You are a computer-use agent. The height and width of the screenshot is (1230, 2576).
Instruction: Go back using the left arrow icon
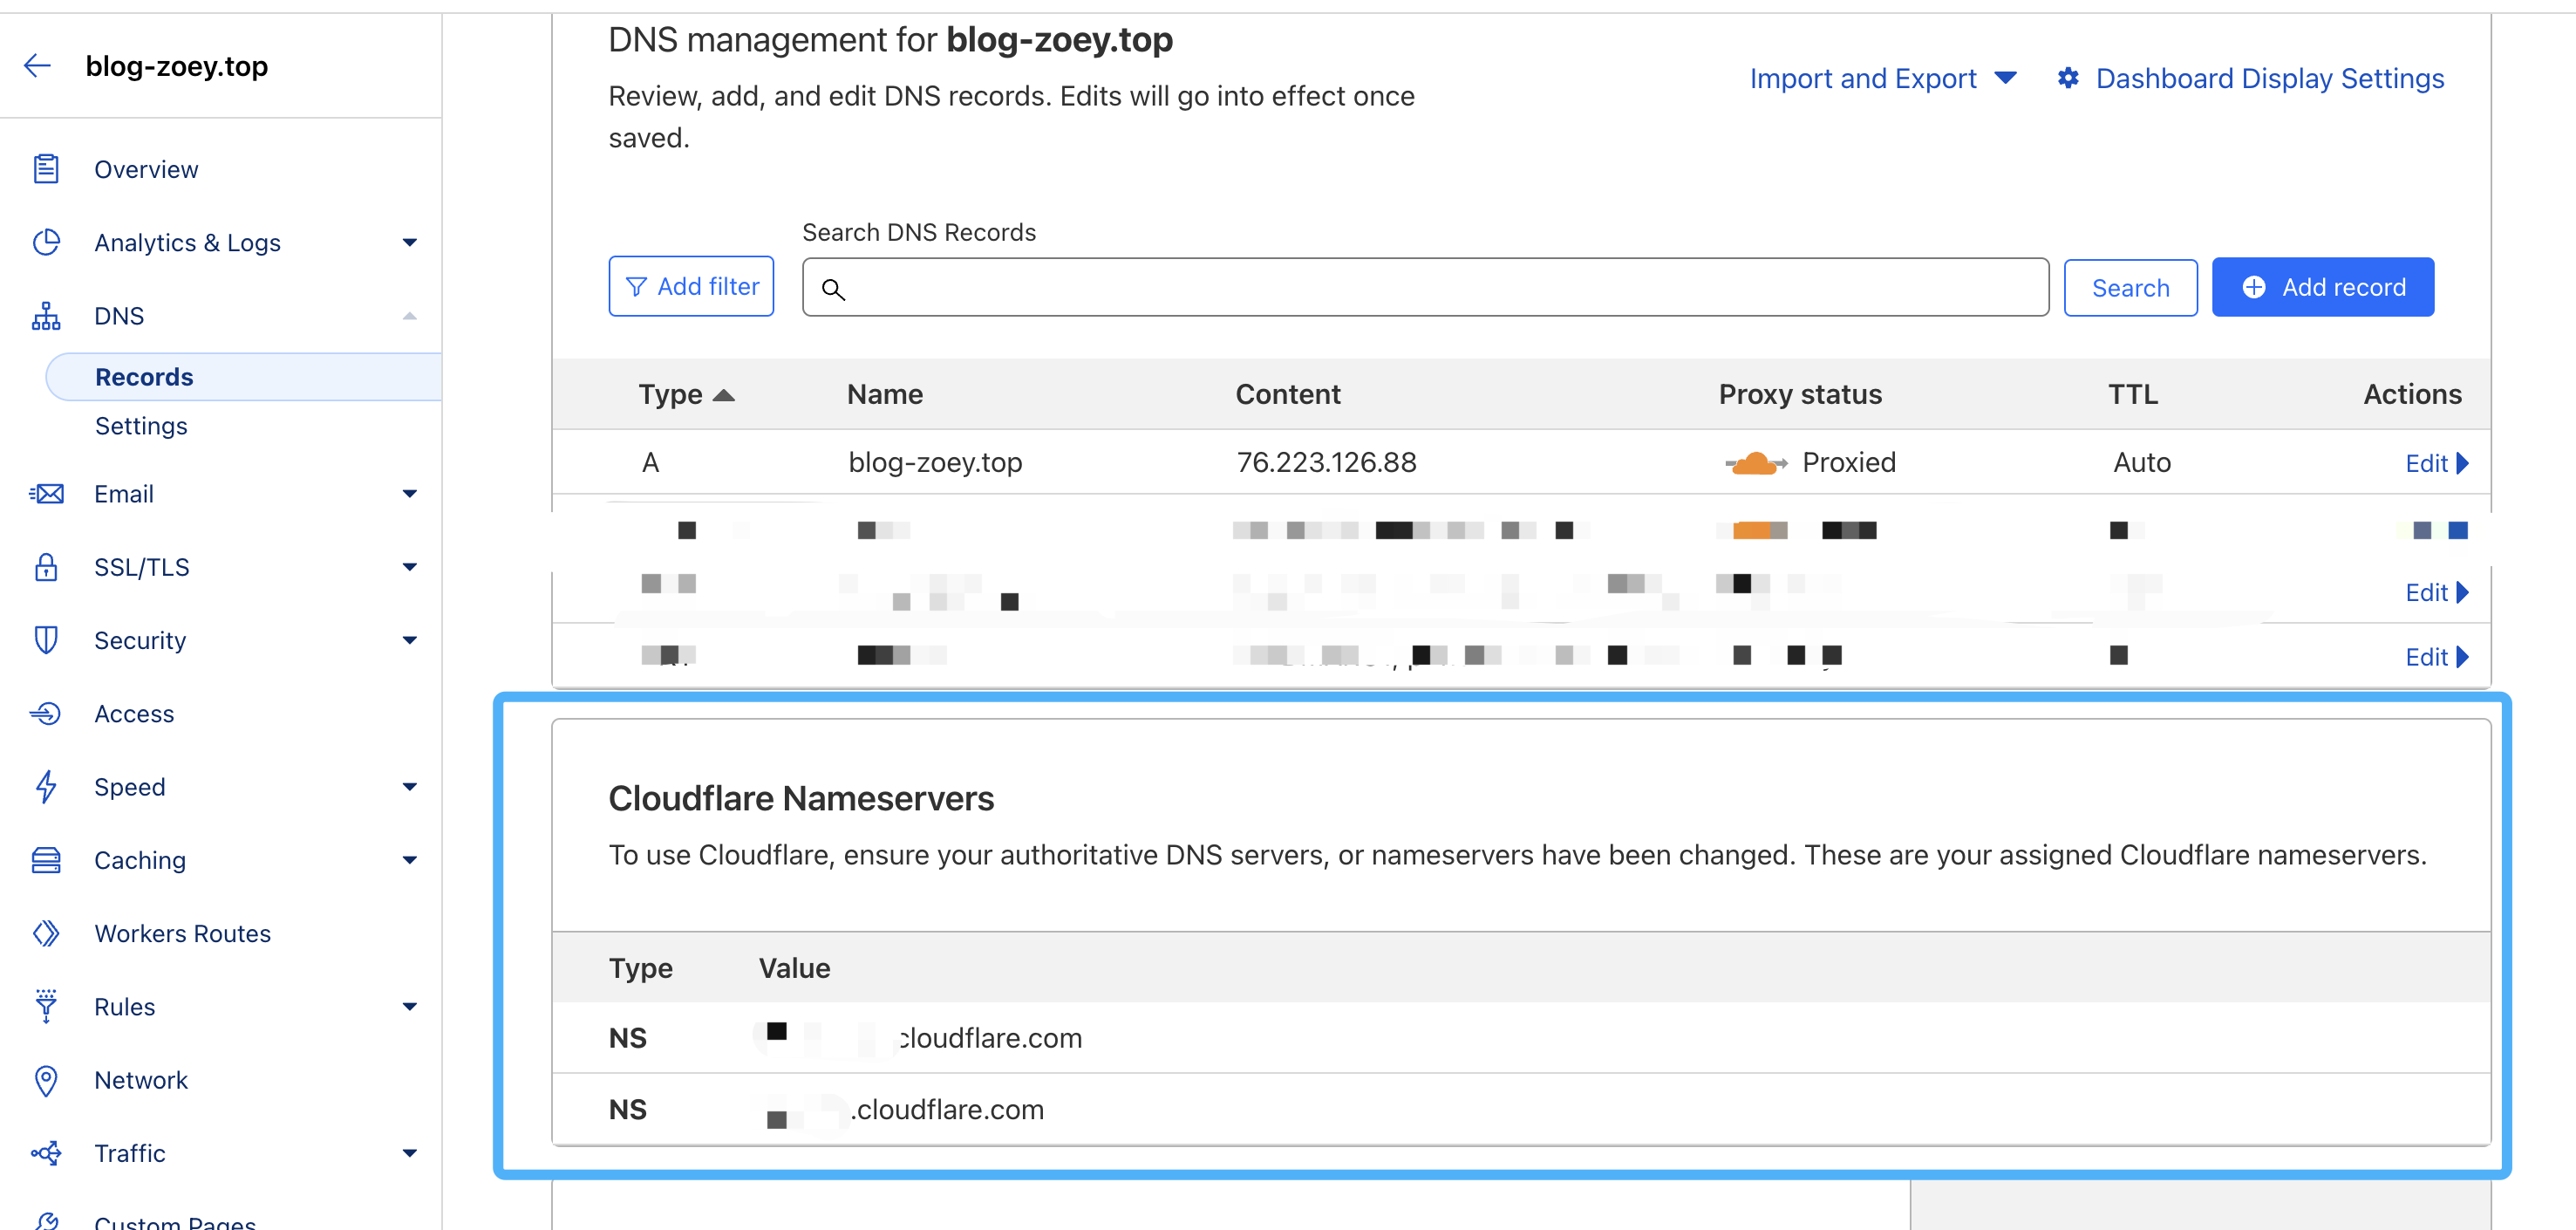point(37,66)
